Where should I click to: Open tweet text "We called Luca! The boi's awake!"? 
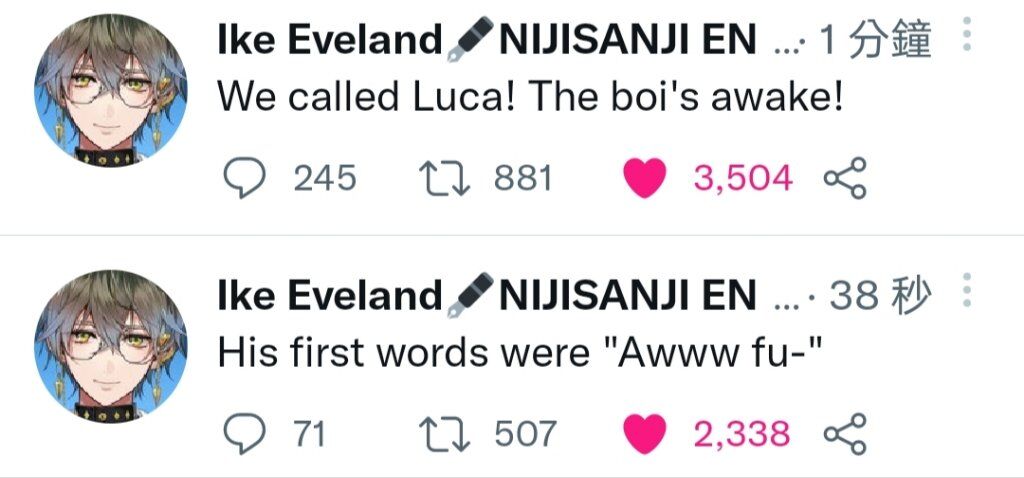point(530,97)
